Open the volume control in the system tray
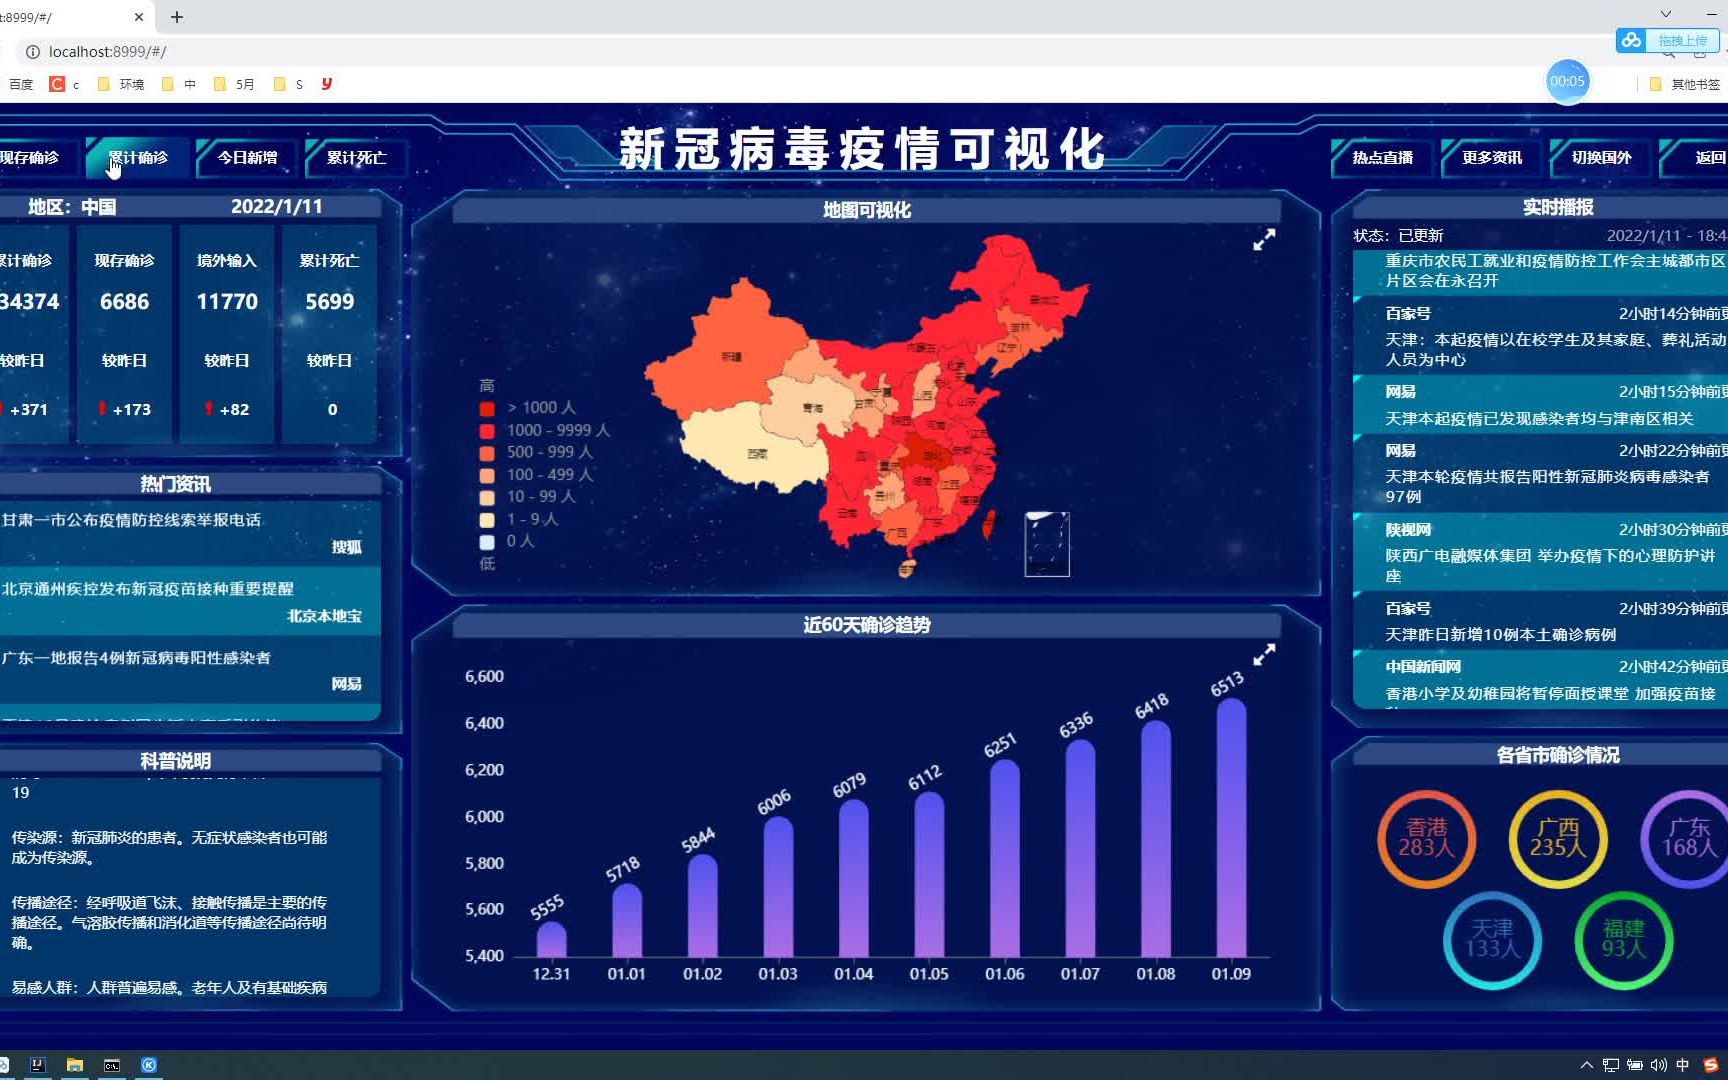 (1659, 1065)
